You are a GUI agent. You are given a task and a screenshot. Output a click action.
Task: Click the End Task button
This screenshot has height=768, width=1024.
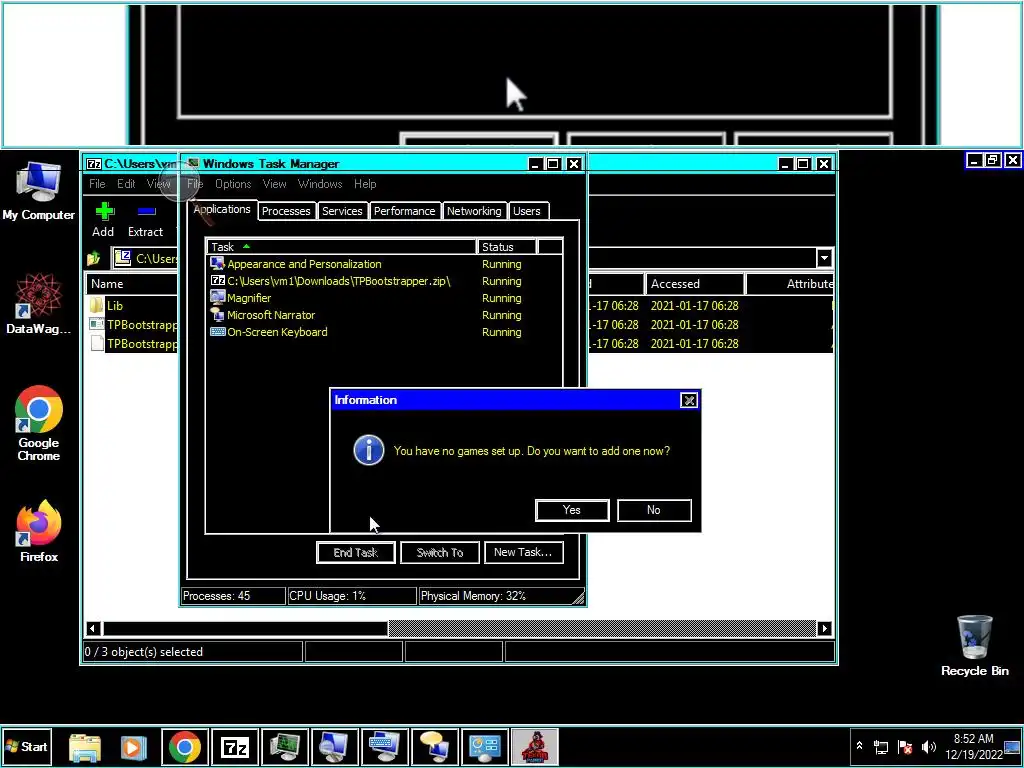coord(356,552)
